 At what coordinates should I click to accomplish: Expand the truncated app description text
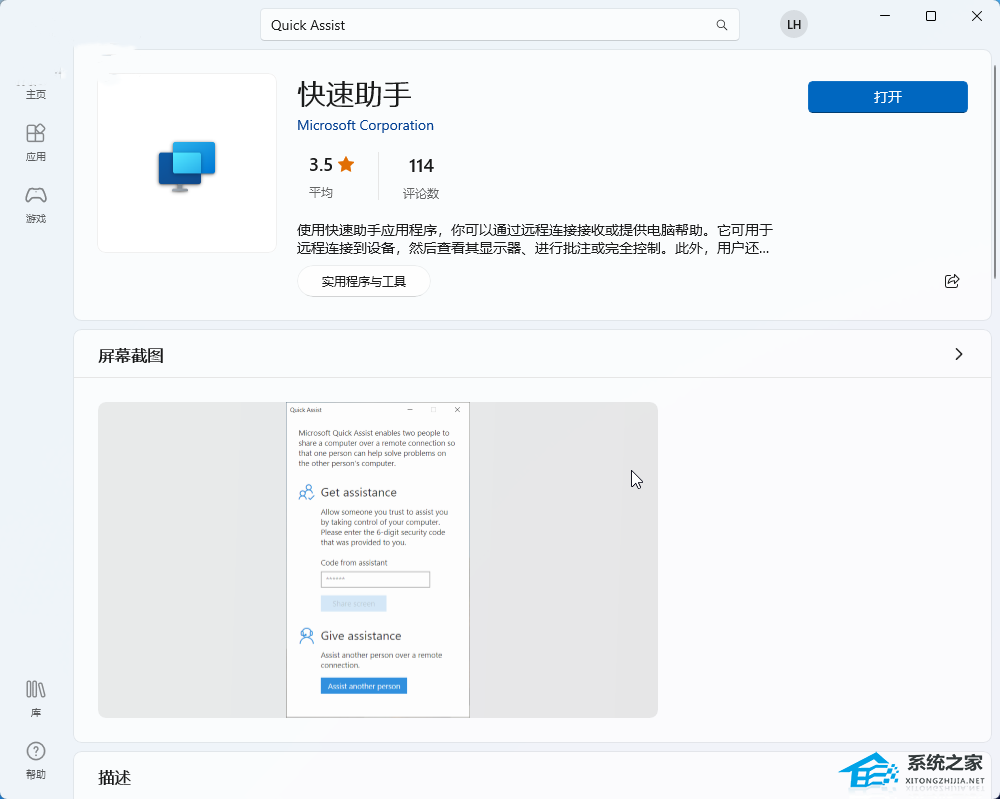click(535, 239)
